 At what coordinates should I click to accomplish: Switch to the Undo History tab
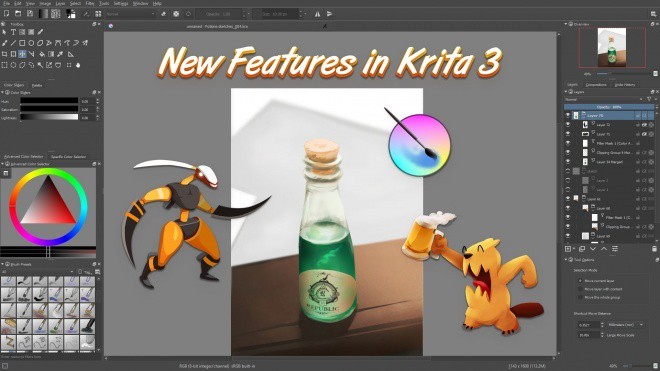coord(625,85)
